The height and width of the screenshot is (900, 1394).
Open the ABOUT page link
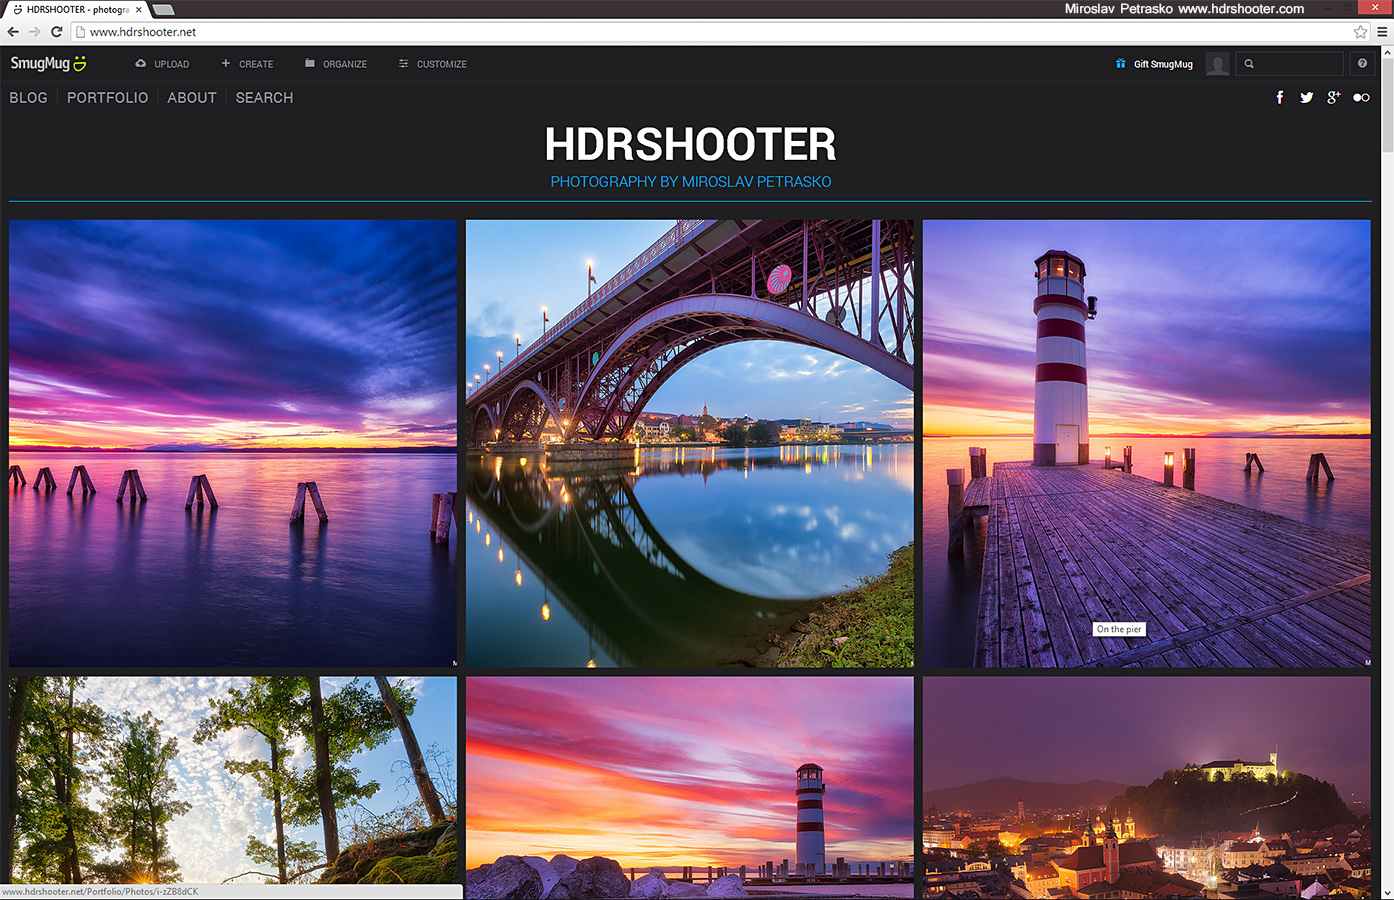[192, 98]
